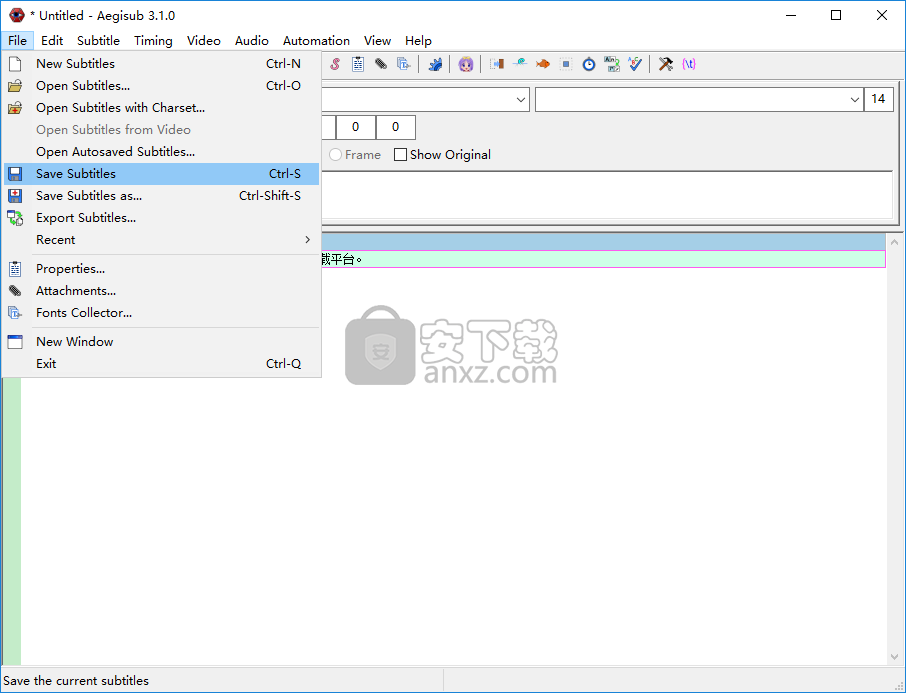Choose New Window menu entry
This screenshot has width=906, height=693.
pos(161,342)
